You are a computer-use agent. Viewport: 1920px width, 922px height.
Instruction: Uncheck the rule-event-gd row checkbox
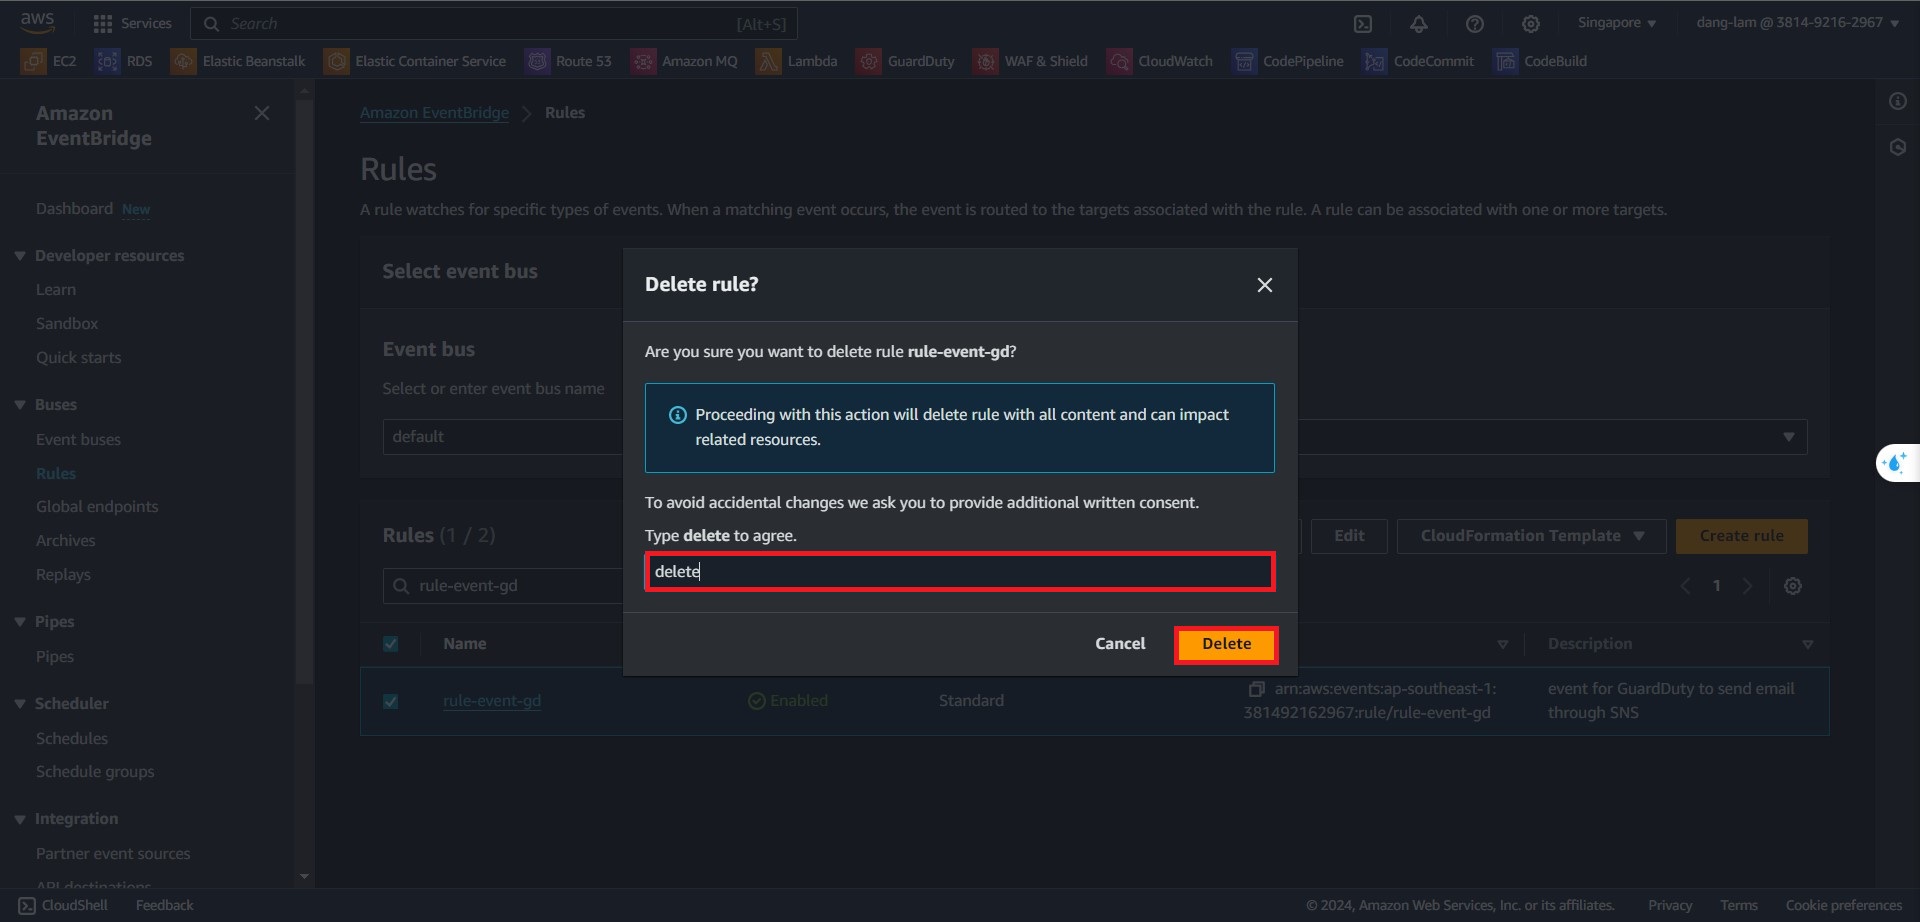click(391, 701)
